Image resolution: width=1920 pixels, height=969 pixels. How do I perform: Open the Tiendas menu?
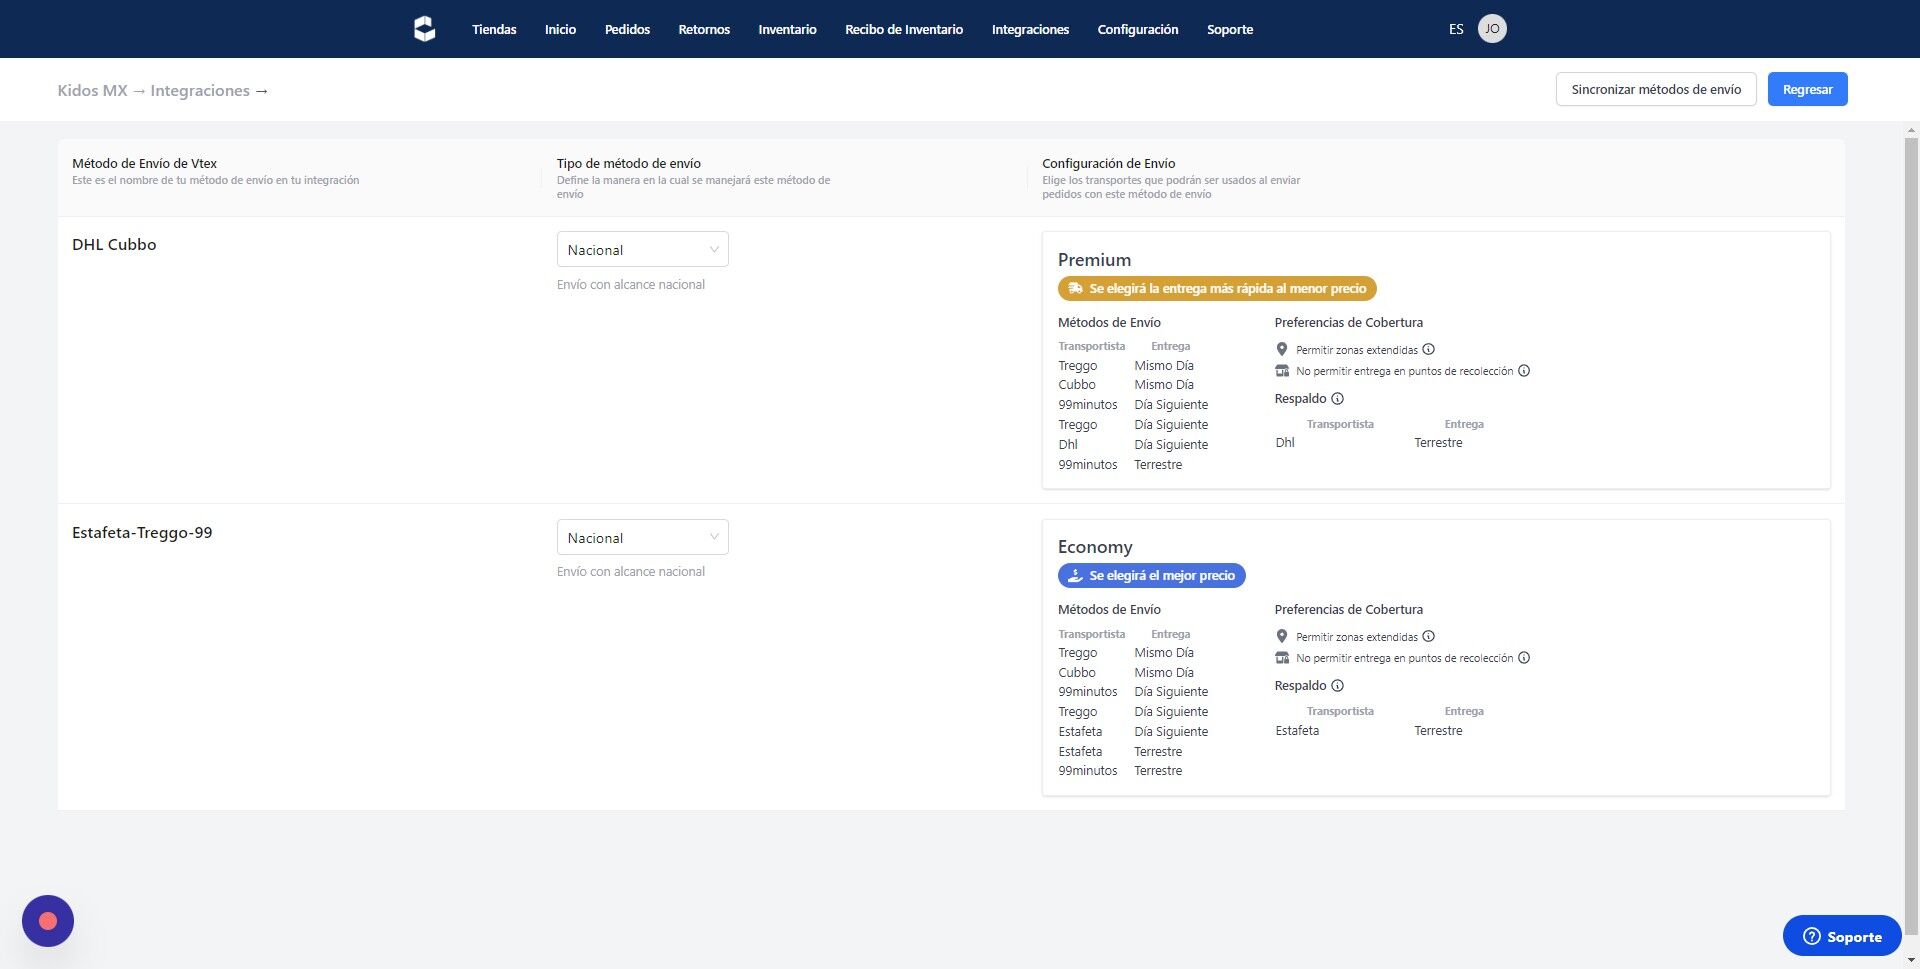click(494, 29)
